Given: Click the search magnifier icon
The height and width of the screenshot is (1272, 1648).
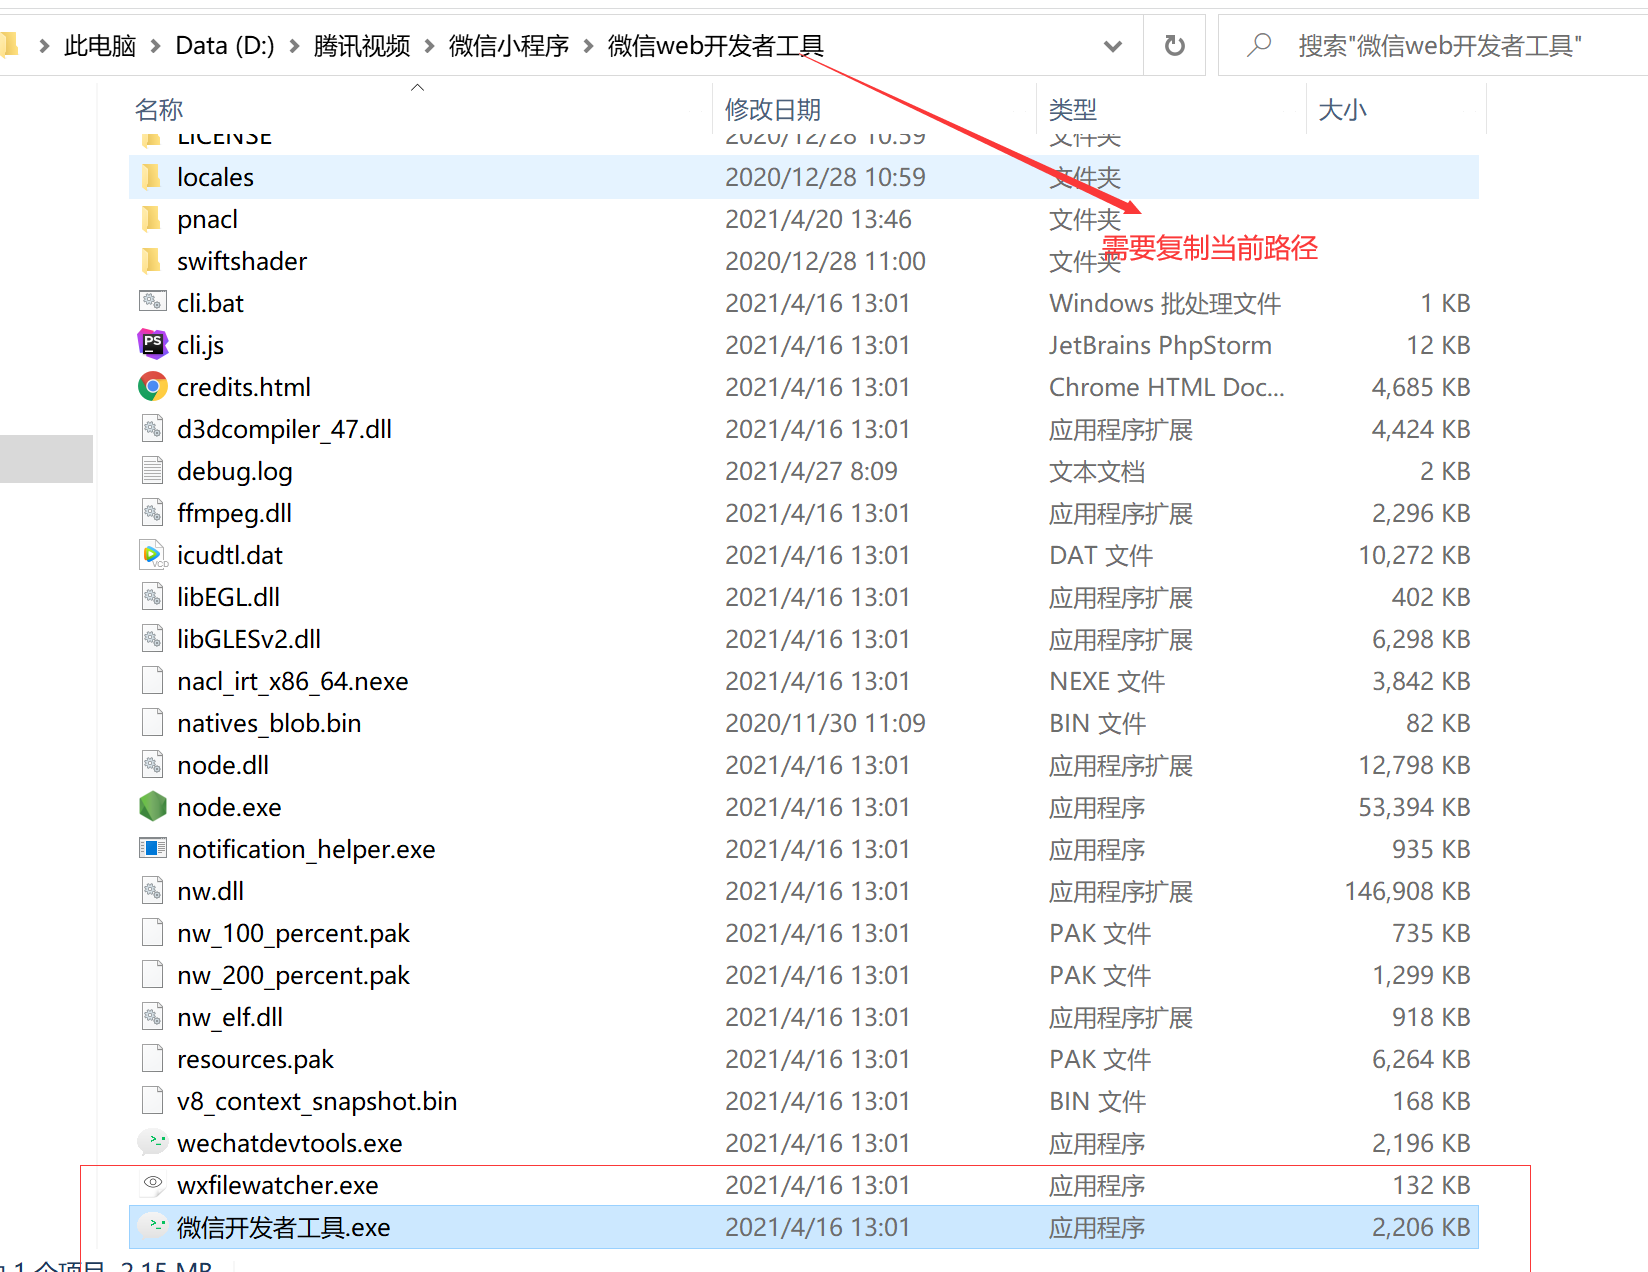Looking at the screenshot, I should click(x=1260, y=44).
